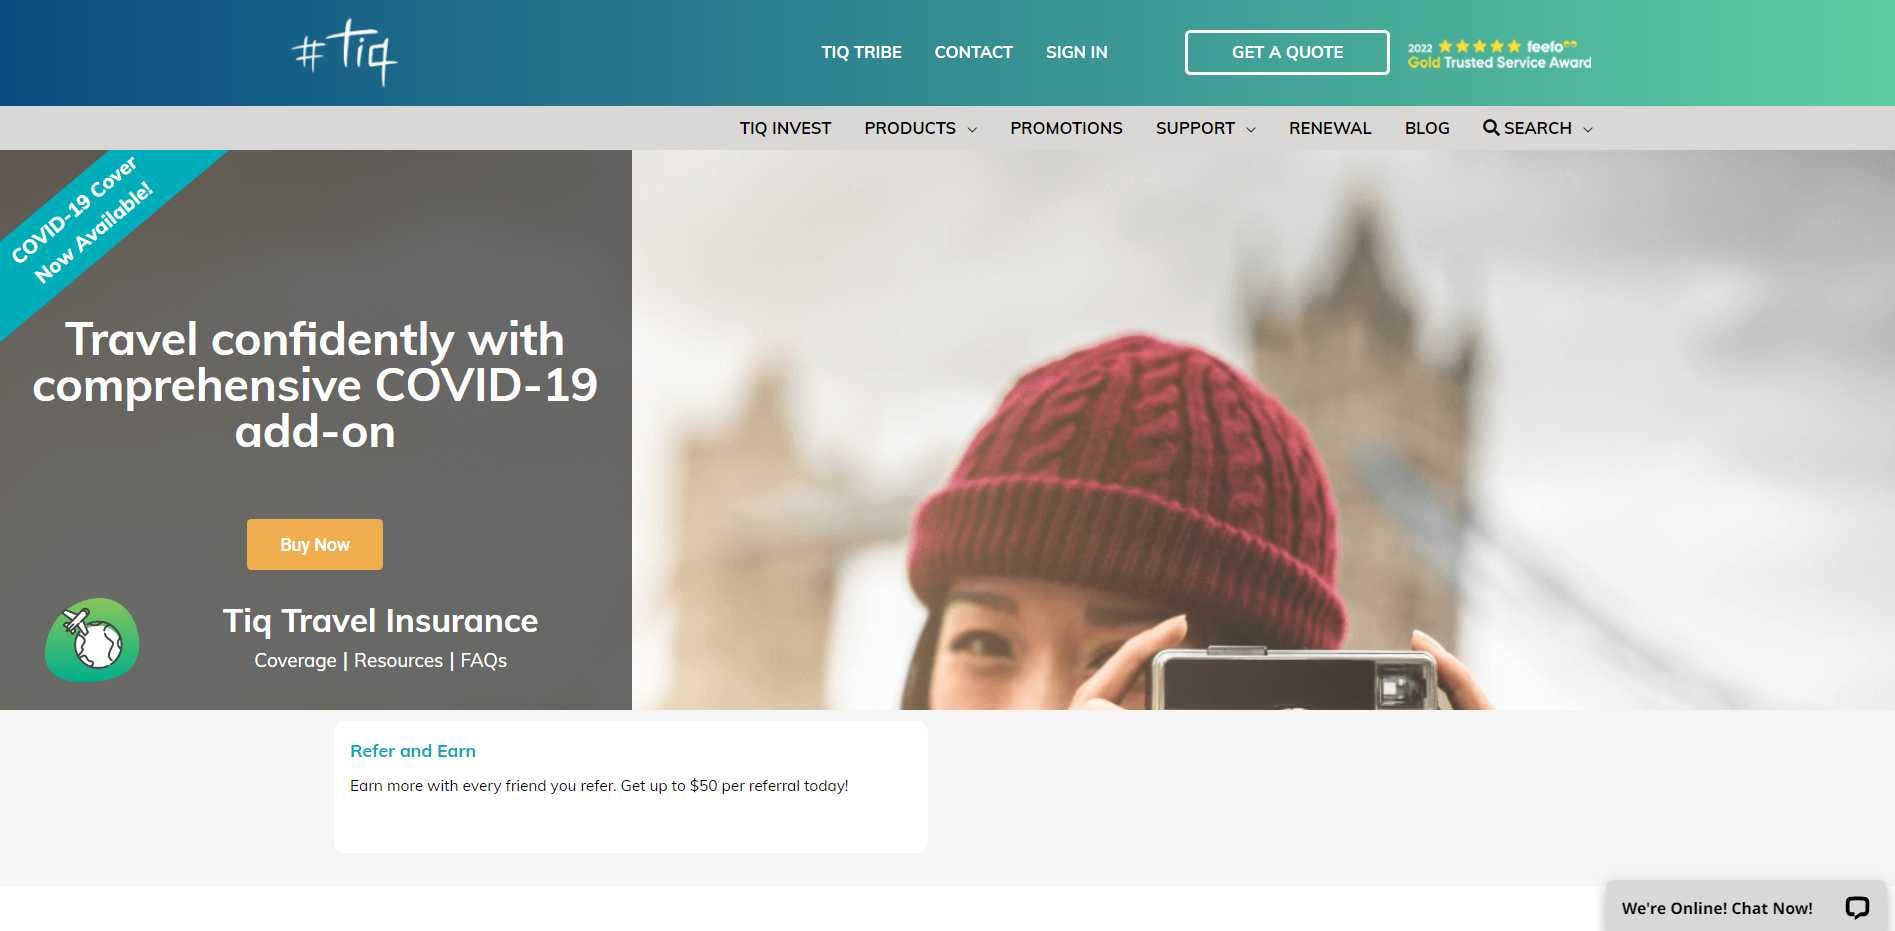Click the Feefo Gold Trusted Service badge
This screenshot has width=1895, height=931.
(1498, 54)
